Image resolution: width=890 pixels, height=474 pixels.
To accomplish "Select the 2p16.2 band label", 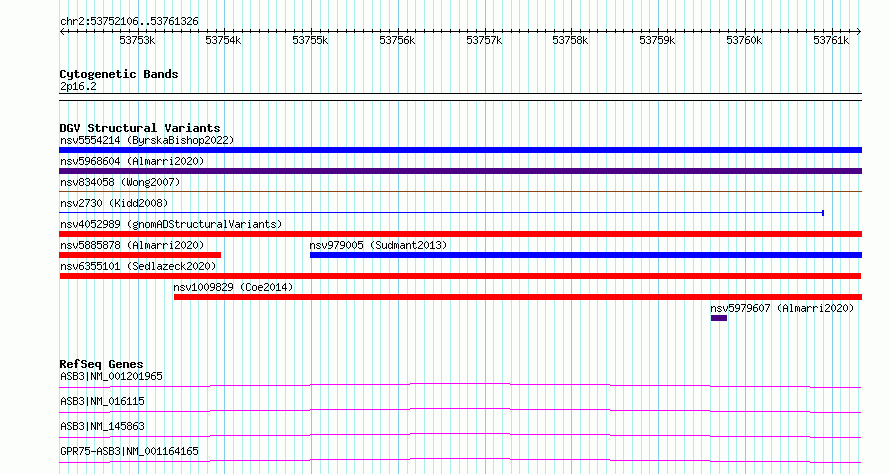I will click(x=78, y=86).
